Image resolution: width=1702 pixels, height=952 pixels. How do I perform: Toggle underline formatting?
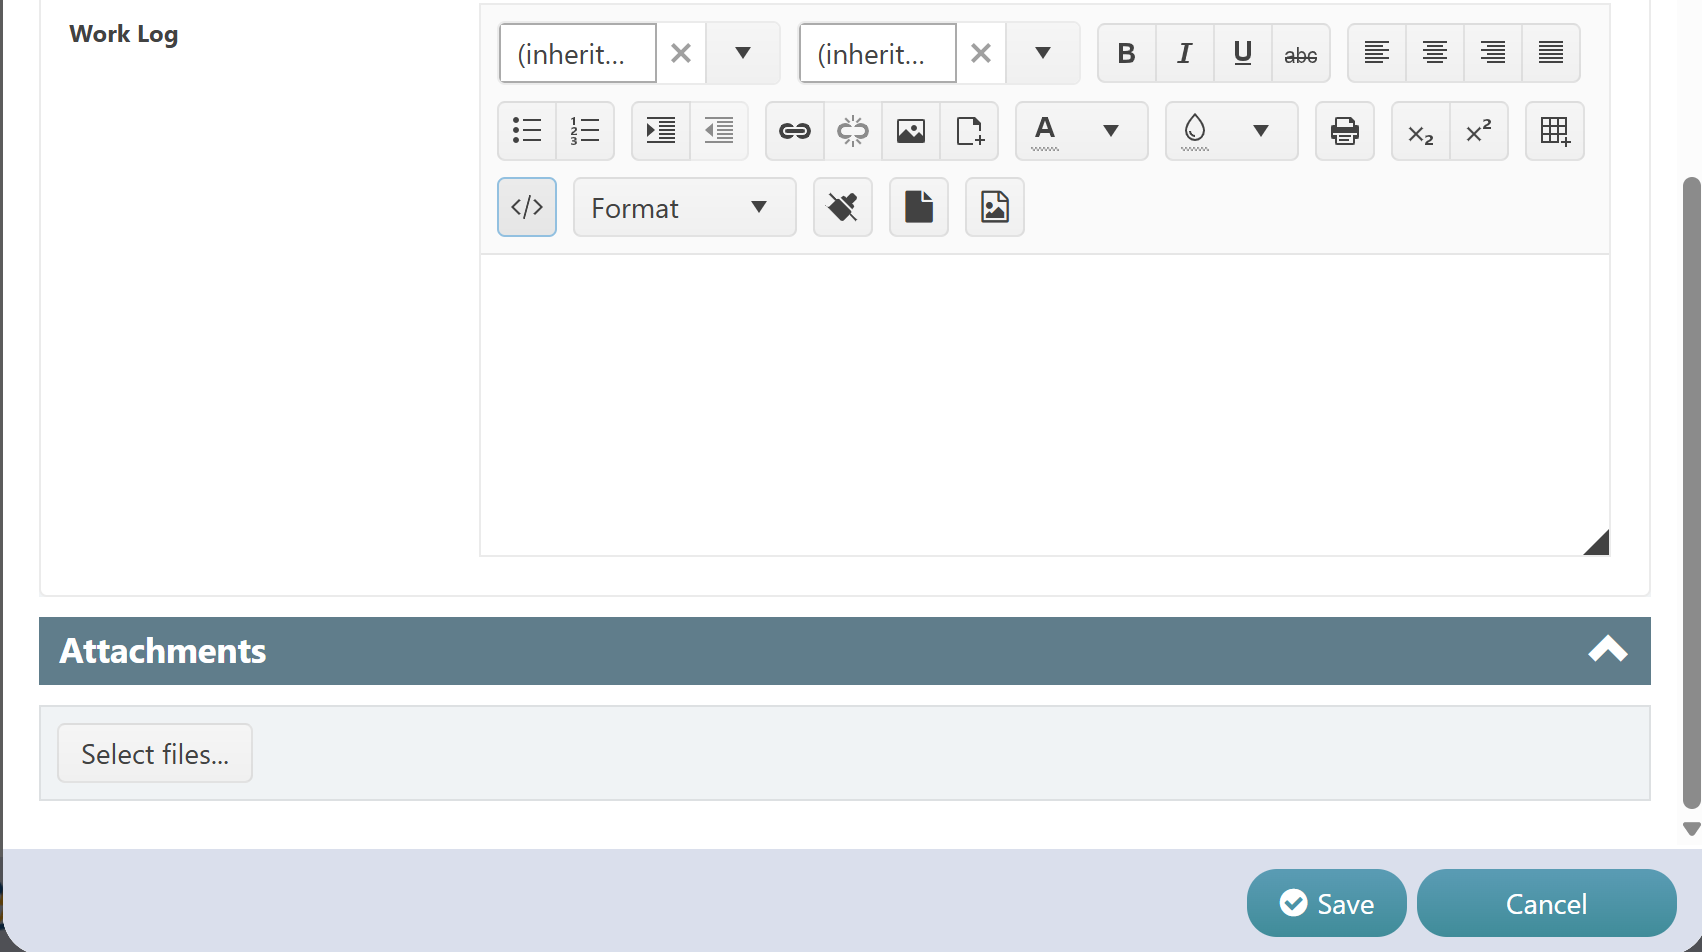coord(1242,53)
